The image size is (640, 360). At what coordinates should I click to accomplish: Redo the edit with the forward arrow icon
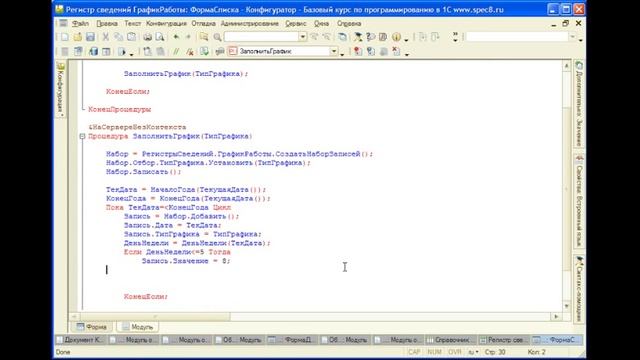click(x=188, y=37)
